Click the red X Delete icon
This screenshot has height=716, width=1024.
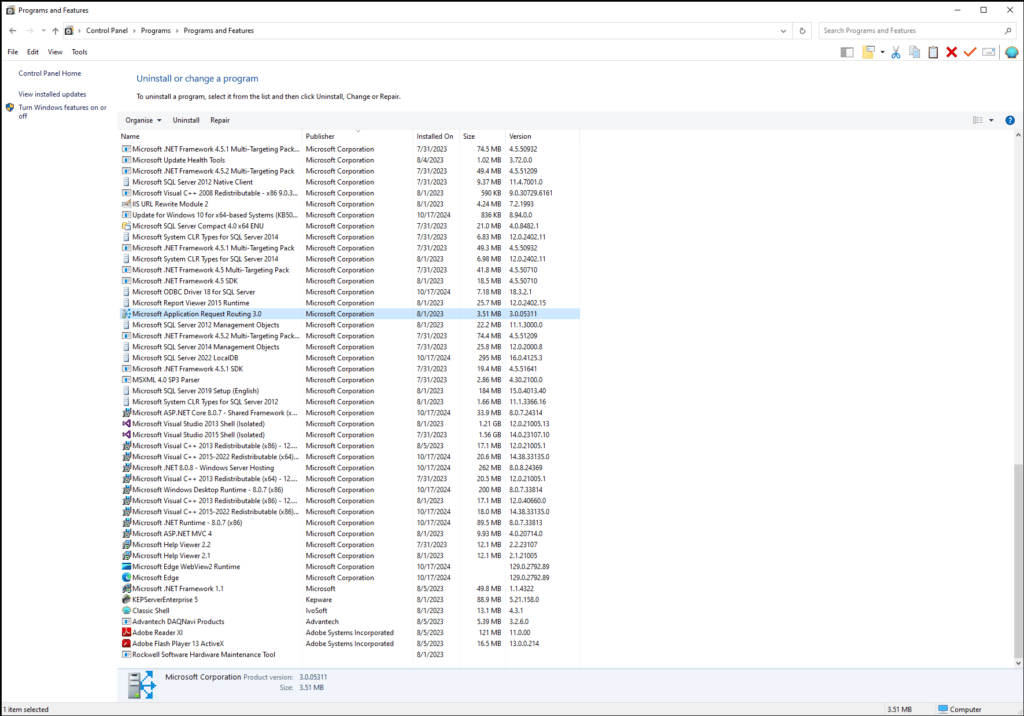click(952, 52)
